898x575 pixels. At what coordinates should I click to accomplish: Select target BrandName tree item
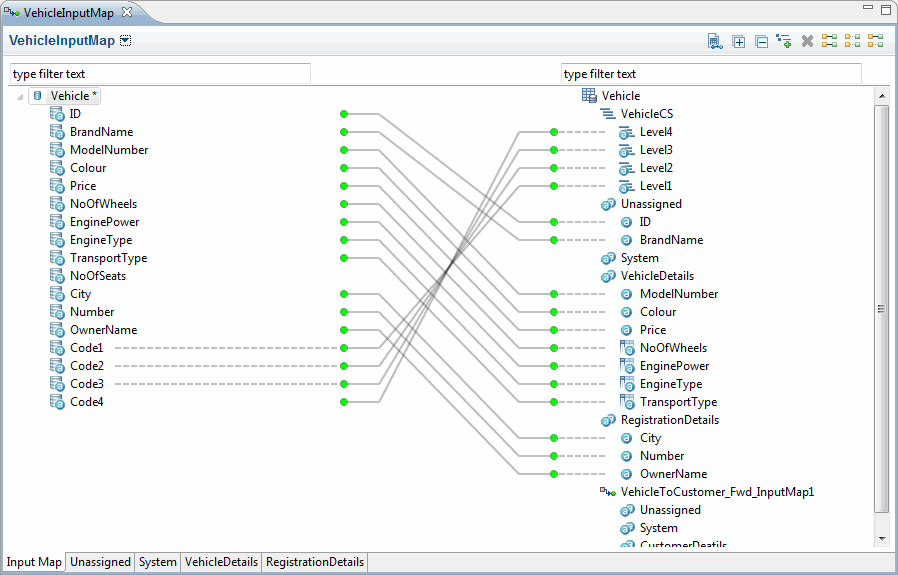coord(671,240)
